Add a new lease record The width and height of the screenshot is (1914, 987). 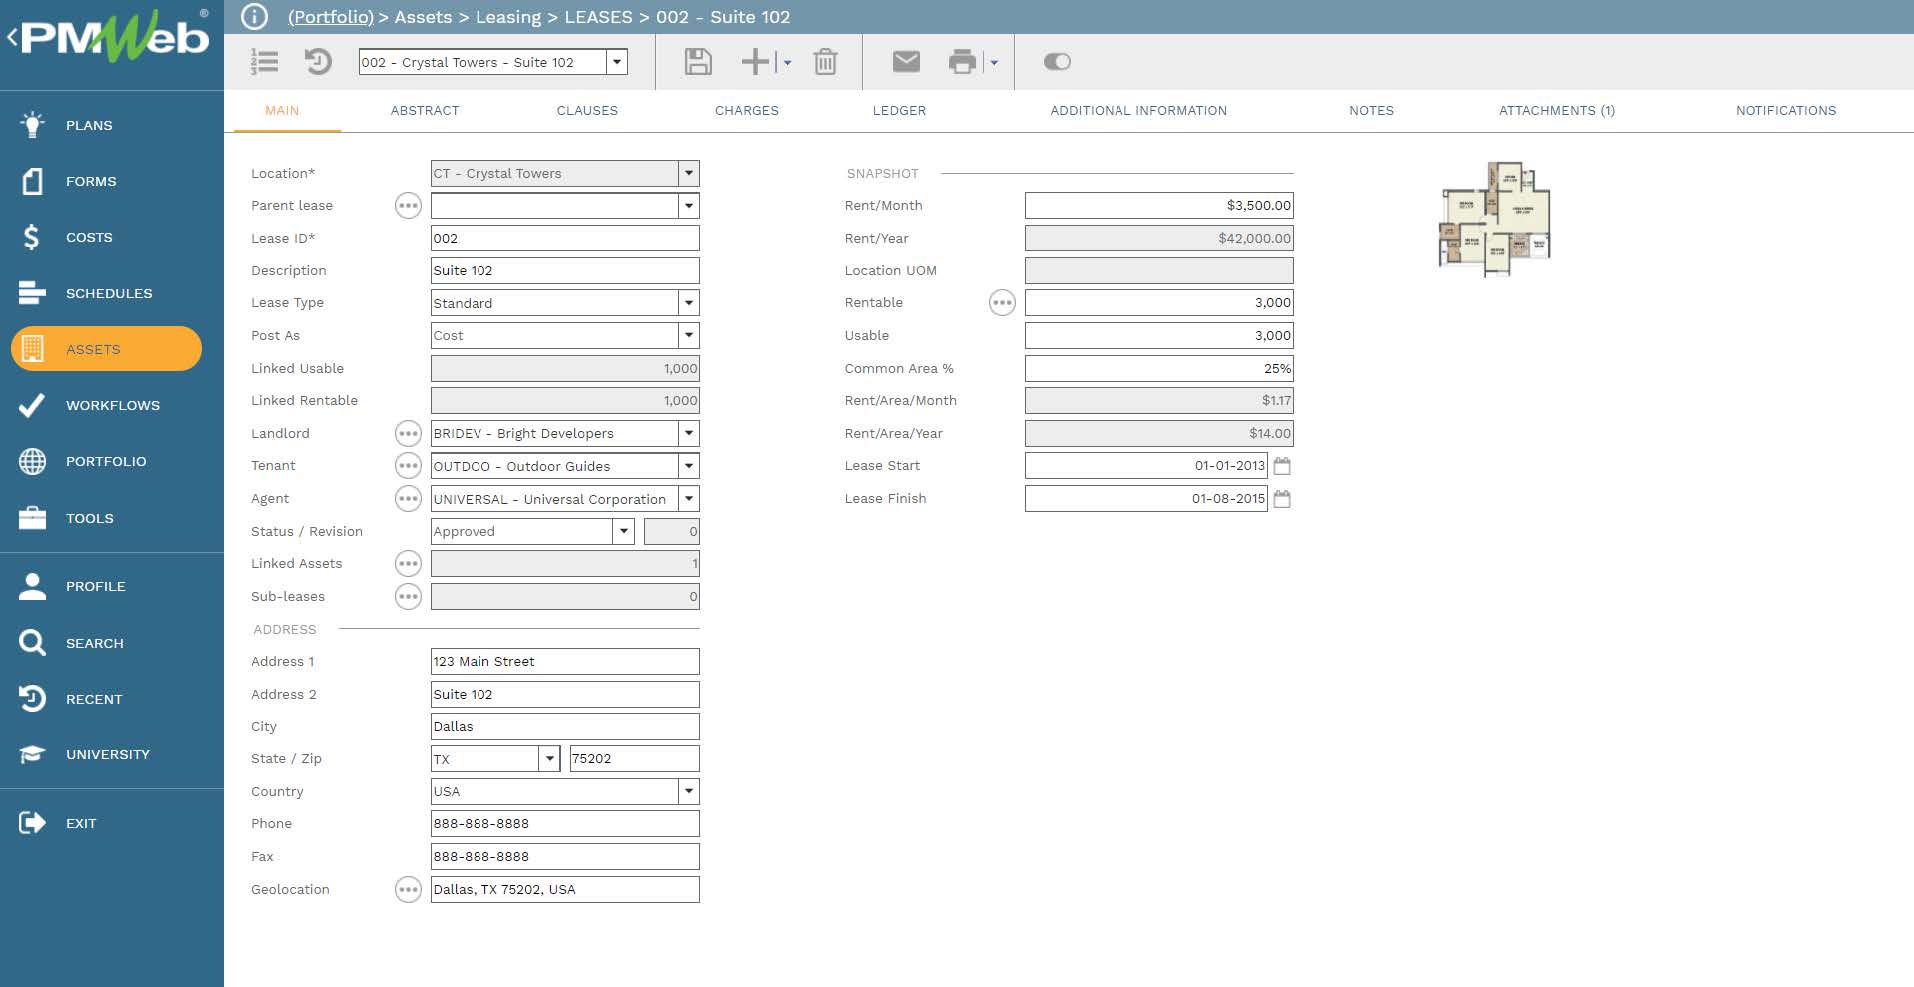click(755, 62)
